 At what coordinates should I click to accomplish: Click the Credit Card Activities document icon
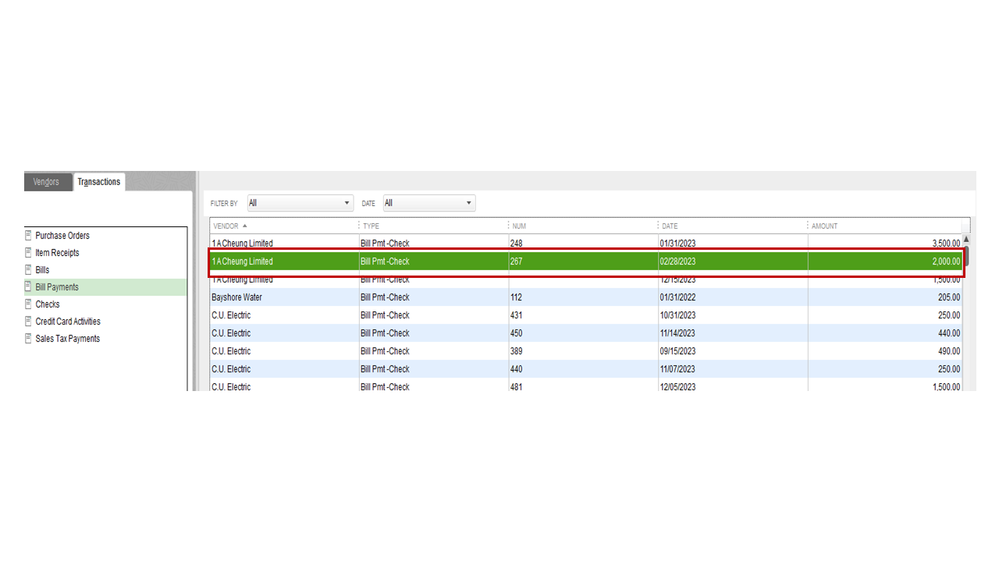point(28,321)
